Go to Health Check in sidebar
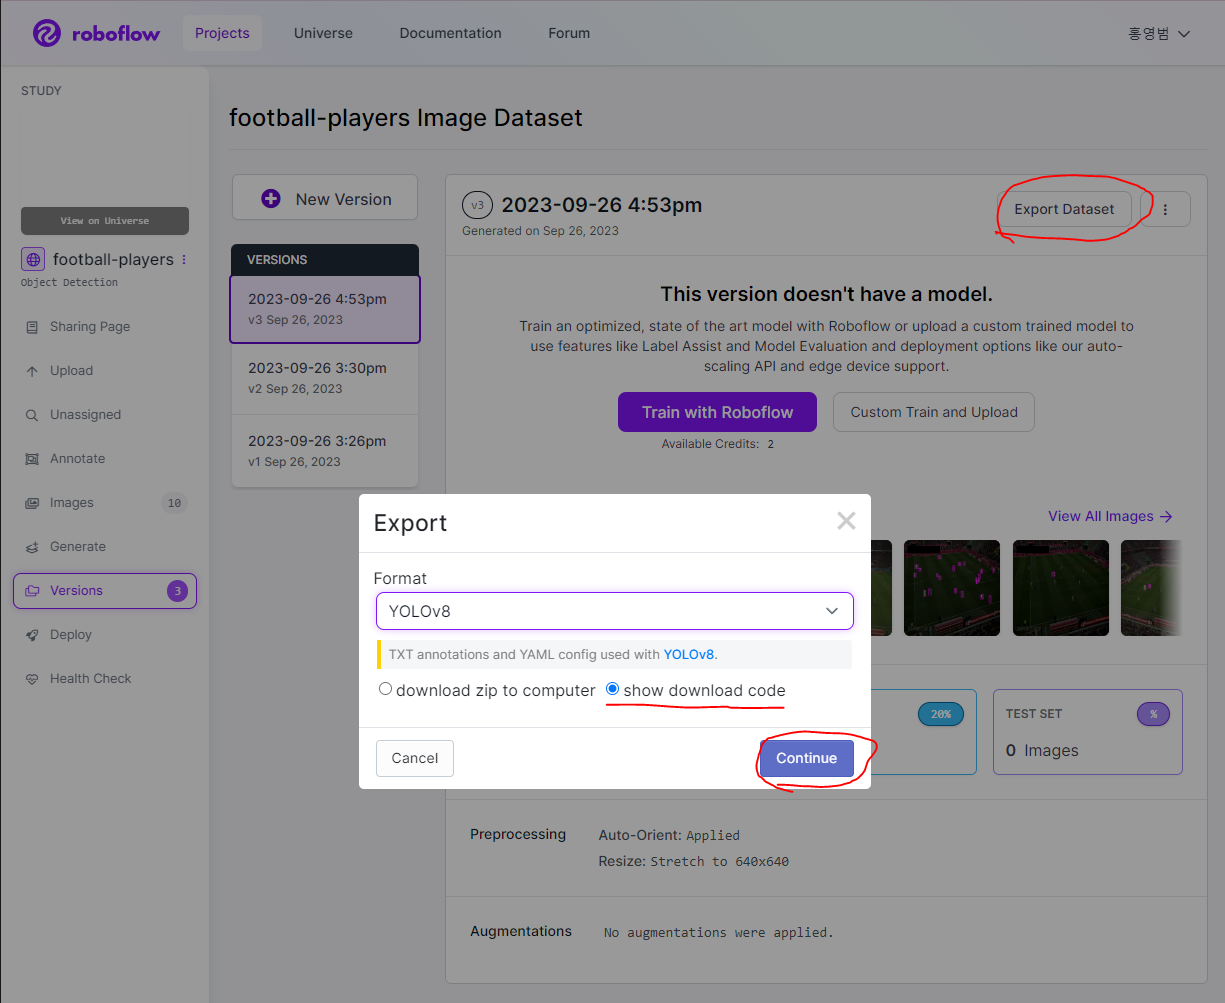This screenshot has width=1225, height=1003. 91,679
